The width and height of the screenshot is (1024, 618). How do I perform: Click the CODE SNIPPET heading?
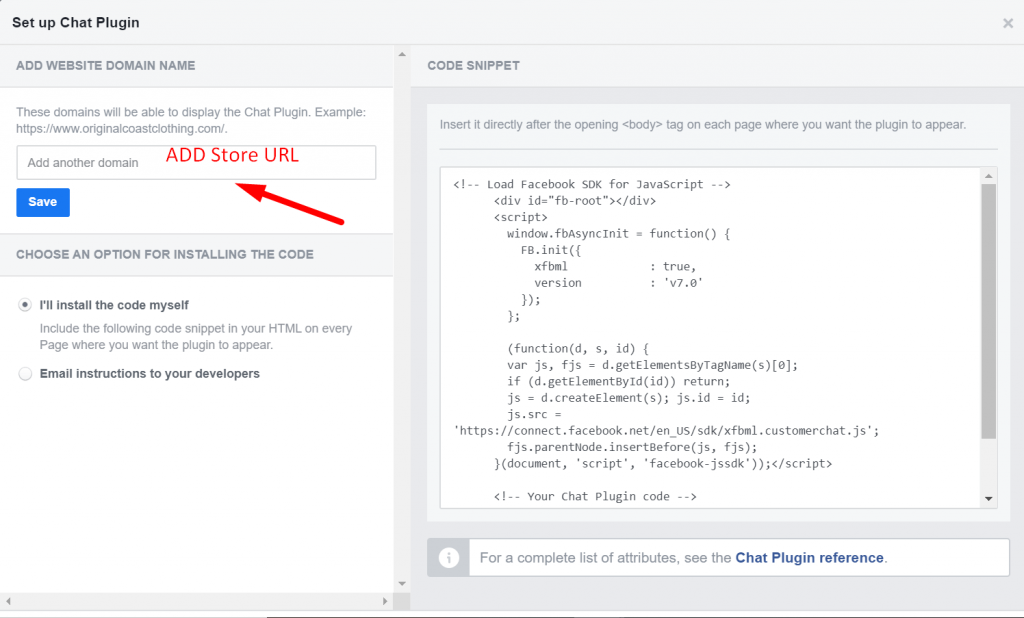coord(473,66)
